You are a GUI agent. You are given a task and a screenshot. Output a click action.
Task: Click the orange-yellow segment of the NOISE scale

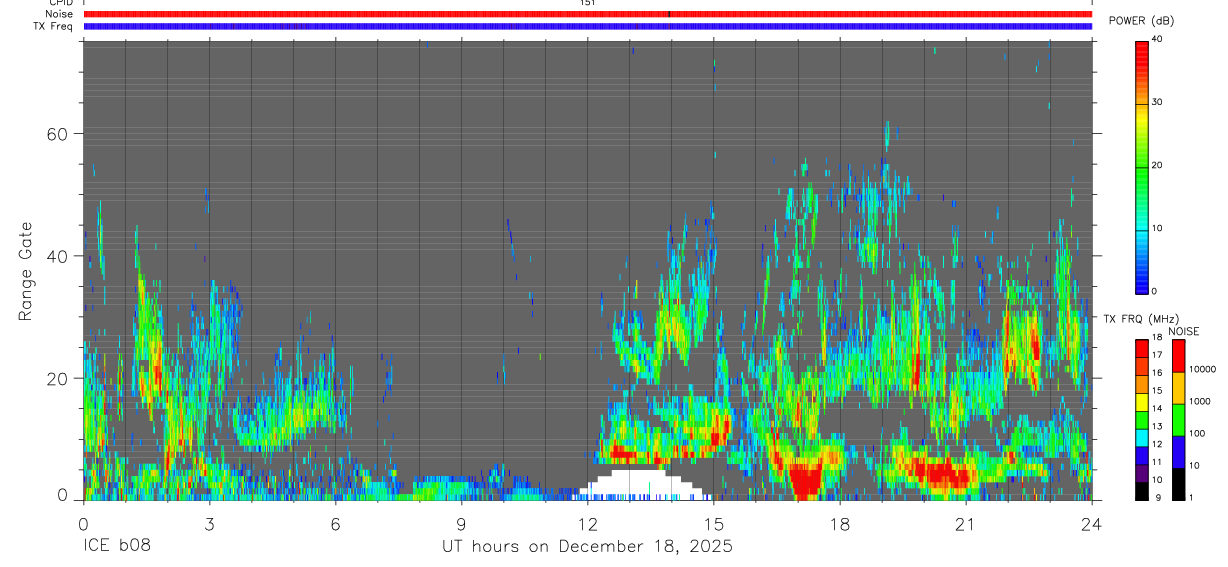pyautogui.click(x=1178, y=388)
